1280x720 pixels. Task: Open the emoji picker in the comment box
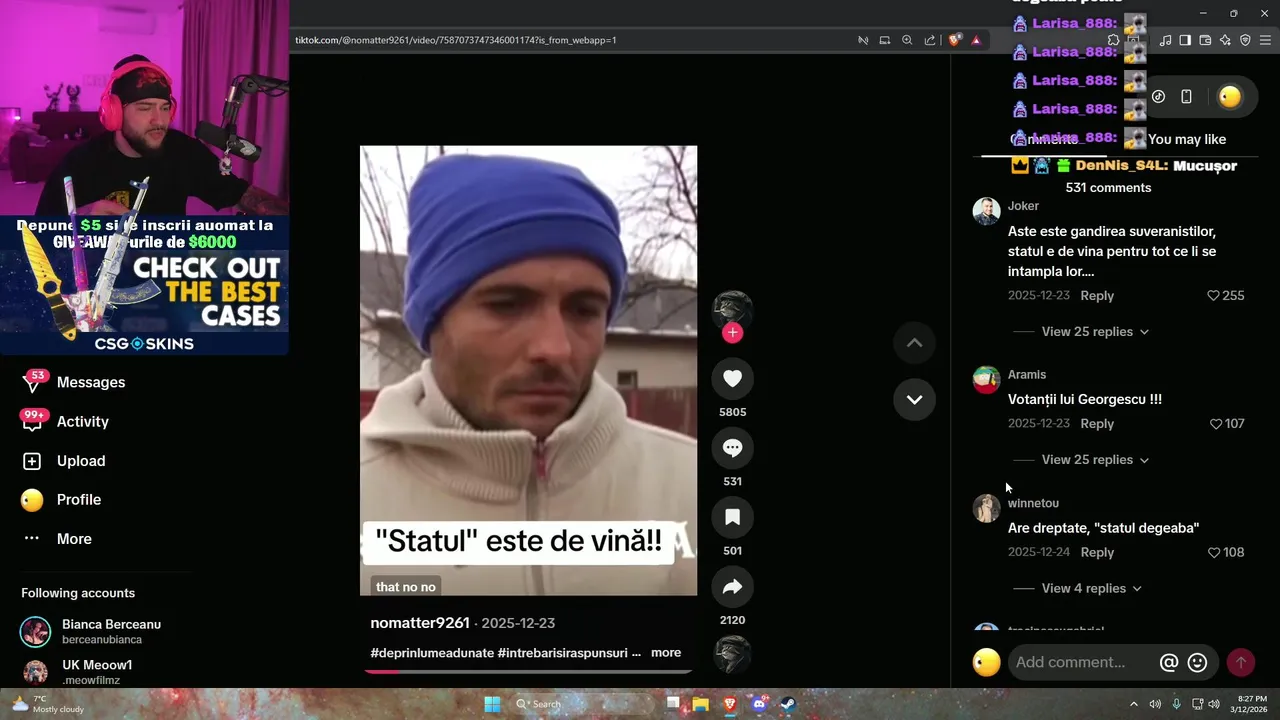pos(1197,662)
